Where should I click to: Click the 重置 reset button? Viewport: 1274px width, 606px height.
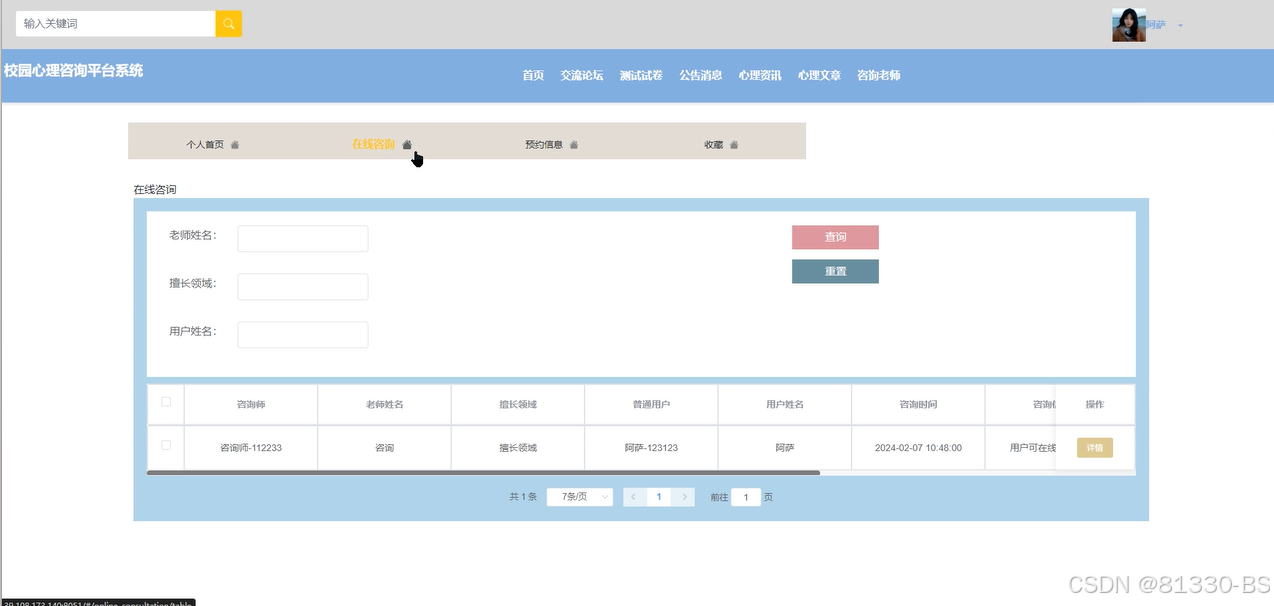pyautogui.click(x=835, y=272)
